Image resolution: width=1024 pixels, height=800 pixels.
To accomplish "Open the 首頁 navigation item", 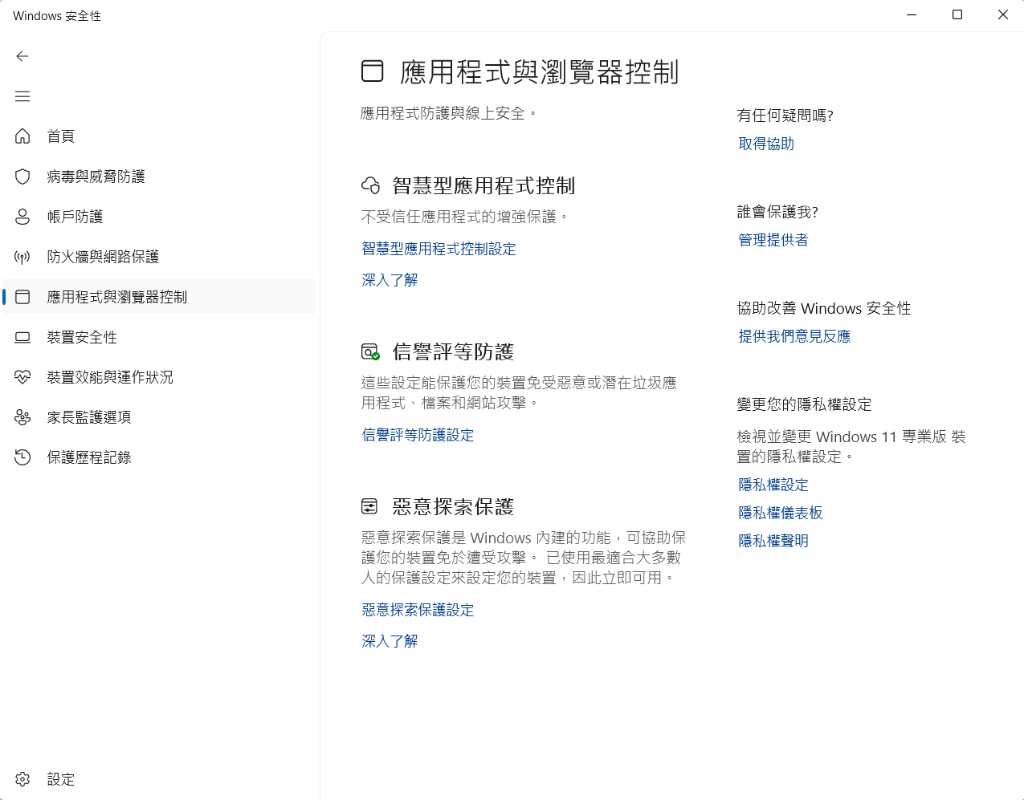I will click(159, 136).
